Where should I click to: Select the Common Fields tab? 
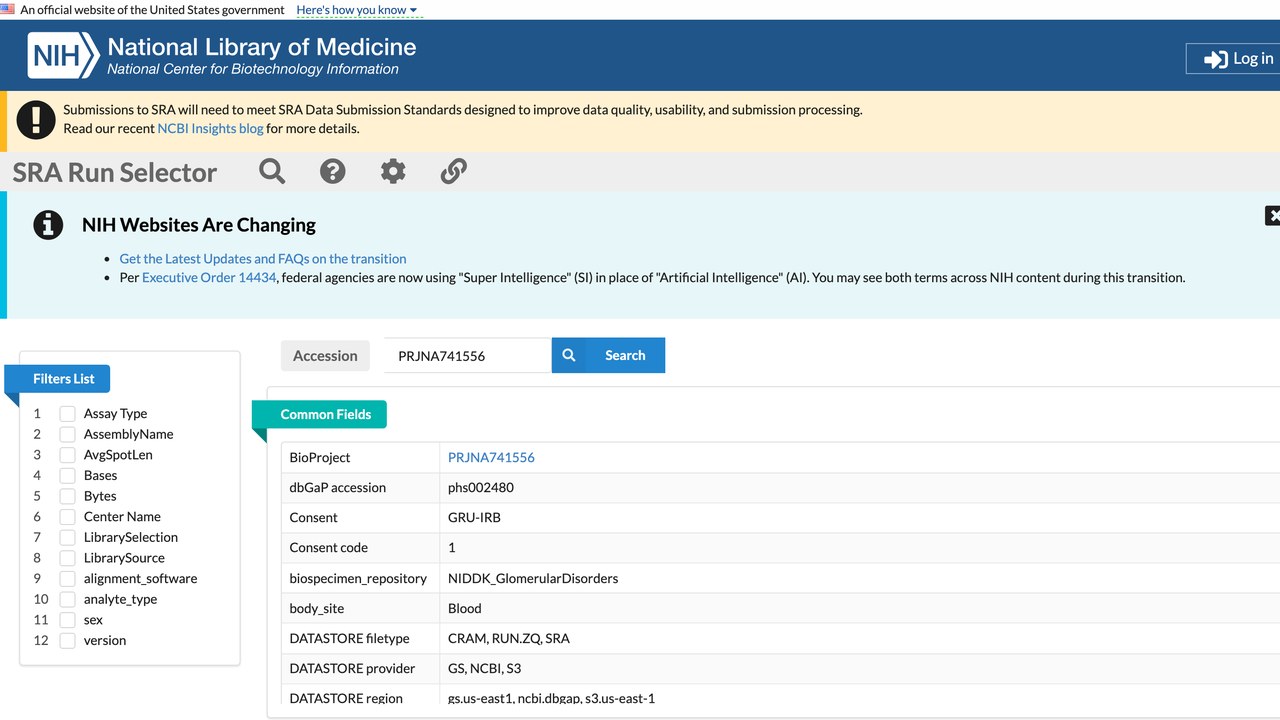coord(325,414)
